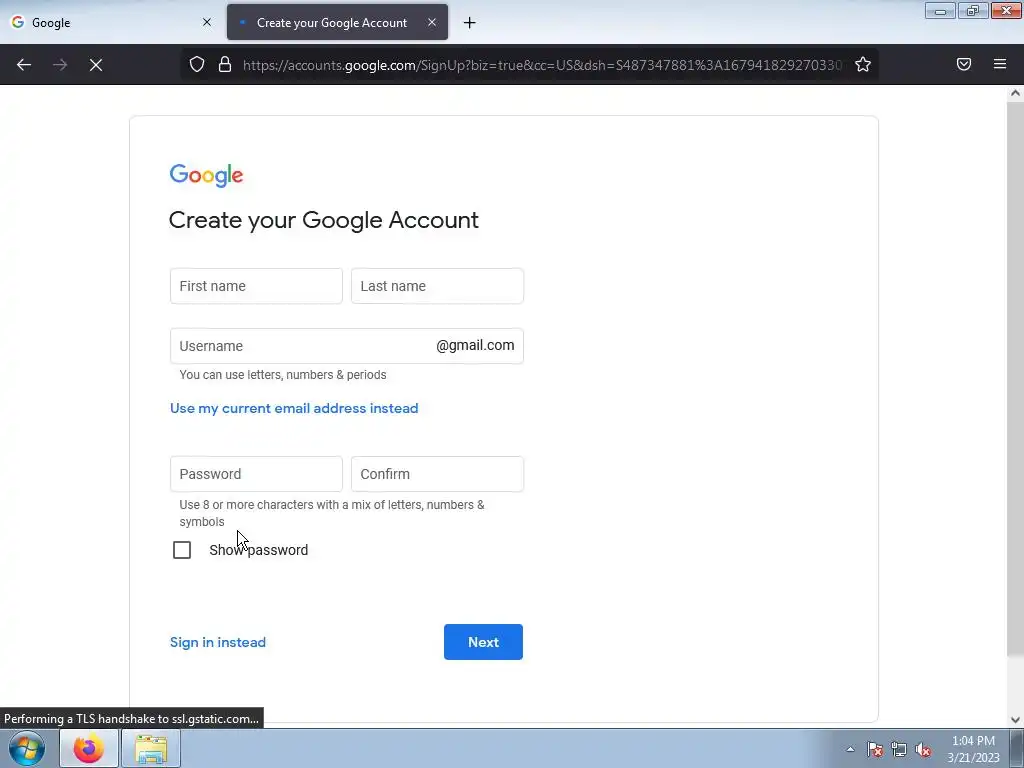Click into the Password field

256,474
